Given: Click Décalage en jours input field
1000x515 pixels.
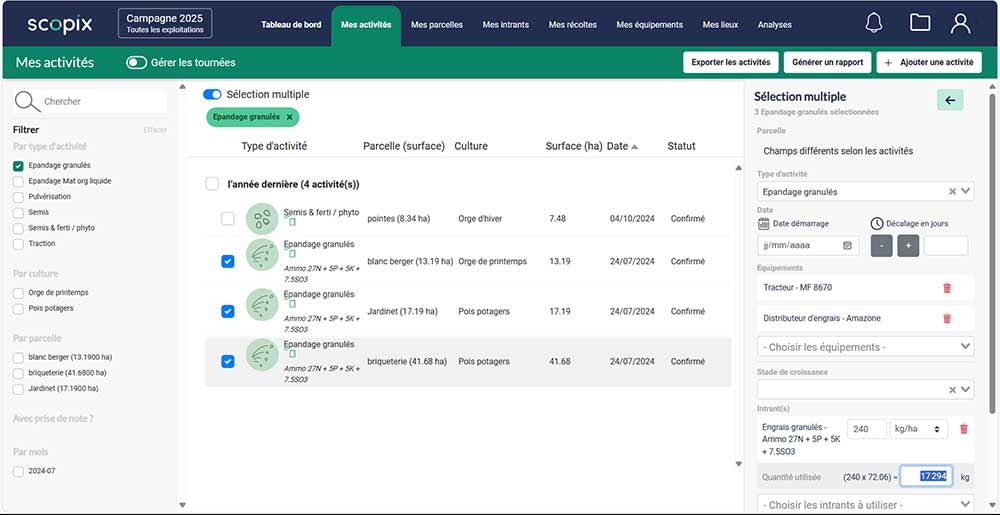Looking at the screenshot, I should tap(946, 246).
